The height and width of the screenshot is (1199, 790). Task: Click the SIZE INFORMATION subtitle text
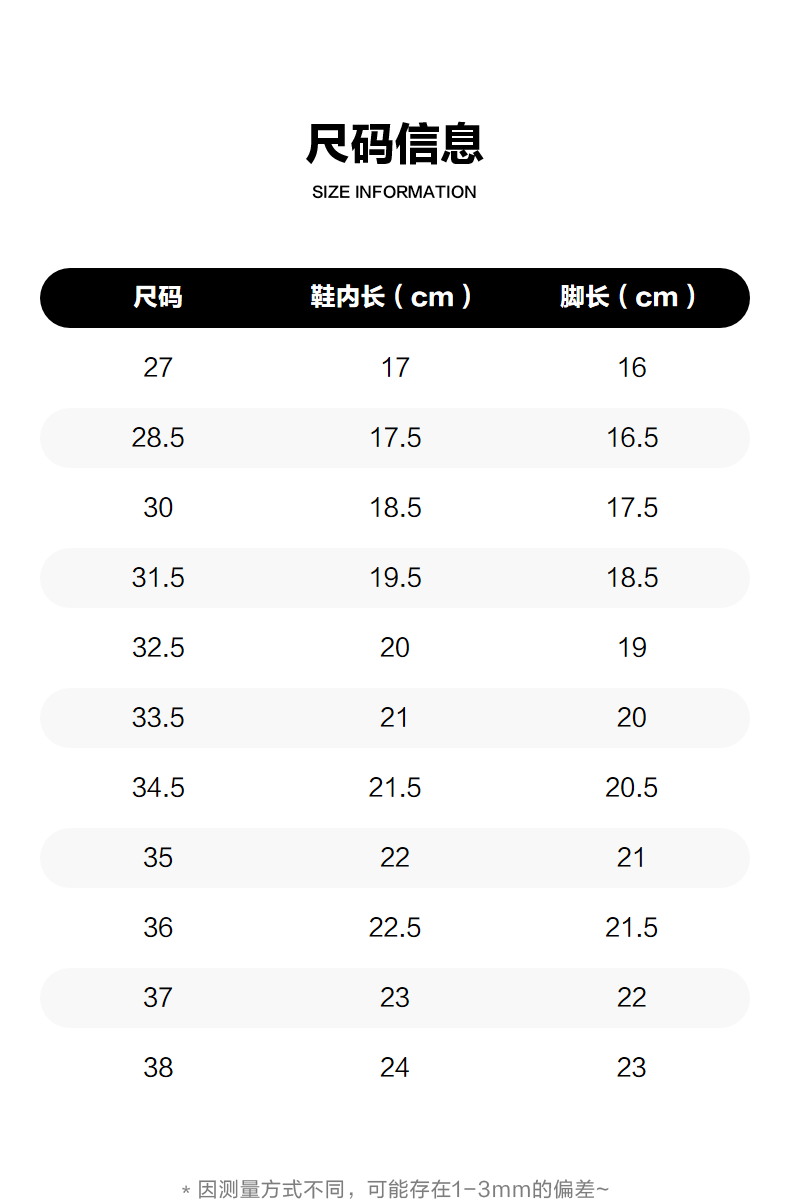pos(394,192)
